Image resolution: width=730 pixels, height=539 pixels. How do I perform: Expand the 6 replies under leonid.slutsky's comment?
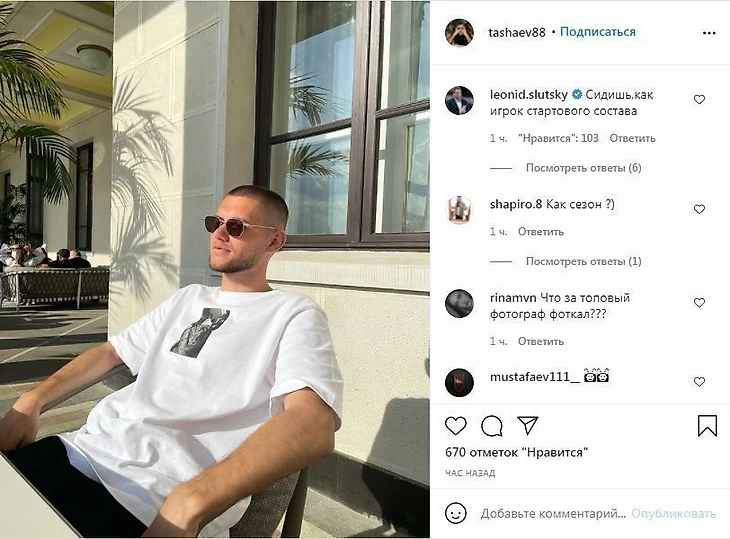(583, 168)
